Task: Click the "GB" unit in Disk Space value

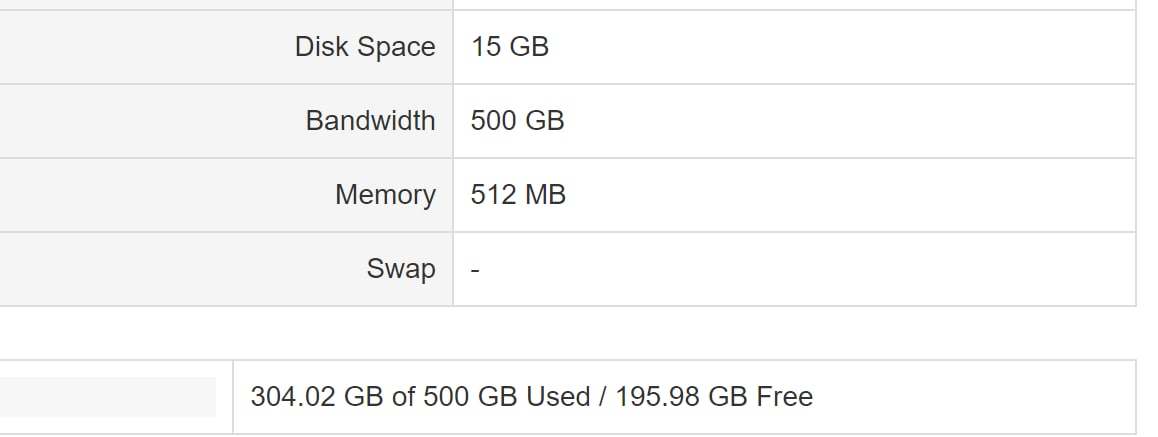Action: pyautogui.click(x=529, y=47)
